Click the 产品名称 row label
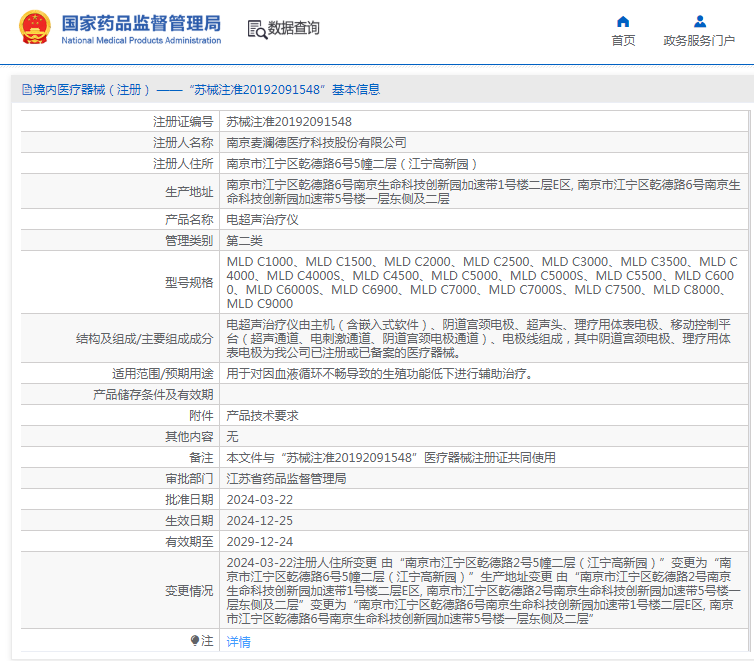Image resolution: width=754 pixels, height=661 pixels. tap(189, 220)
